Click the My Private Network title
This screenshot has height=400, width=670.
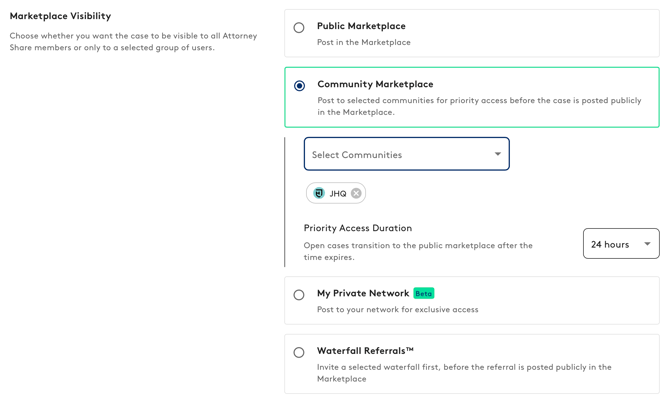(363, 293)
